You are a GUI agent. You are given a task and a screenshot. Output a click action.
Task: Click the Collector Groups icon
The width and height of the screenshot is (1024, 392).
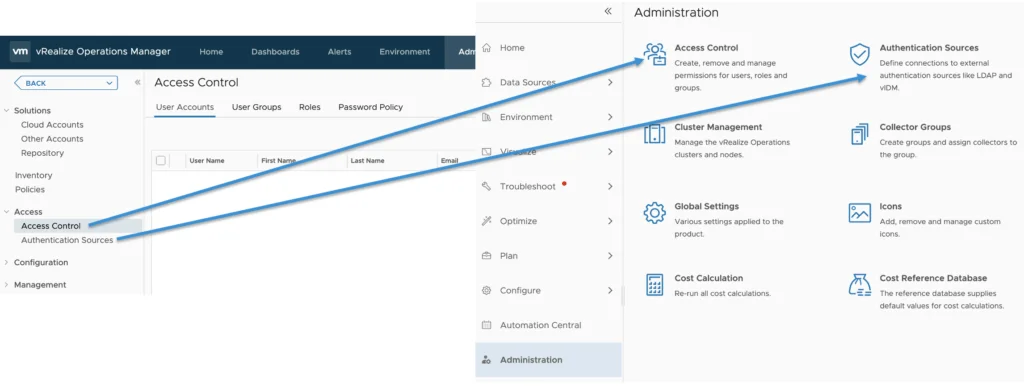point(859,134)
